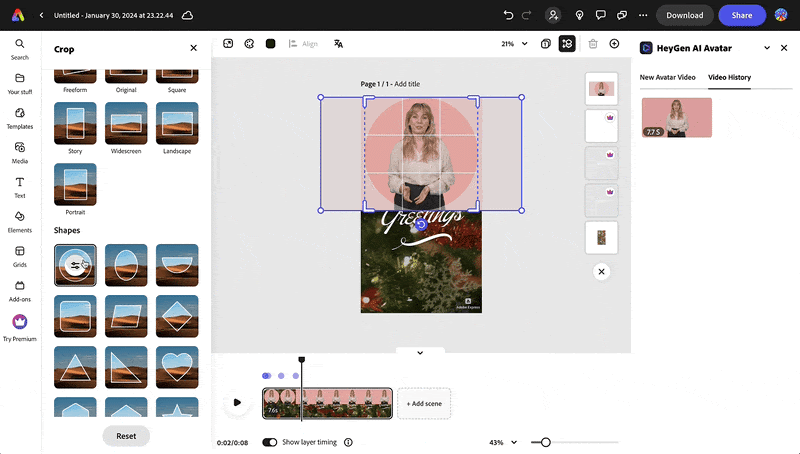
Task: Open the chat bubbles icon in the top bar
Action: [x=621, y=15]
